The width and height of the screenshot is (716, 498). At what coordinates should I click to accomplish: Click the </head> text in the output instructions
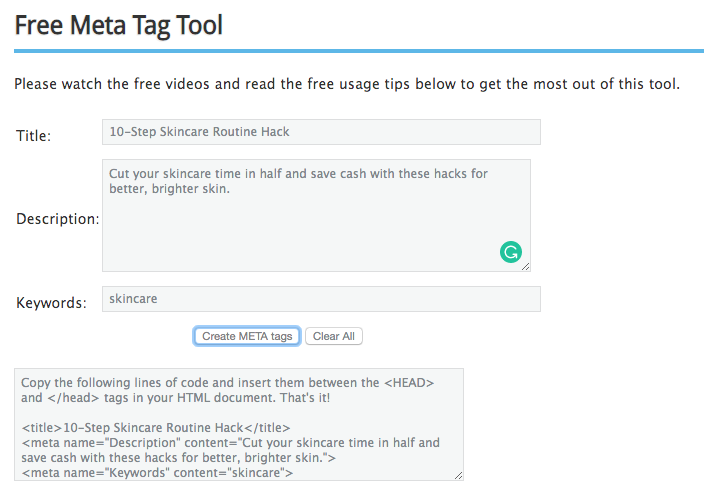73,398
